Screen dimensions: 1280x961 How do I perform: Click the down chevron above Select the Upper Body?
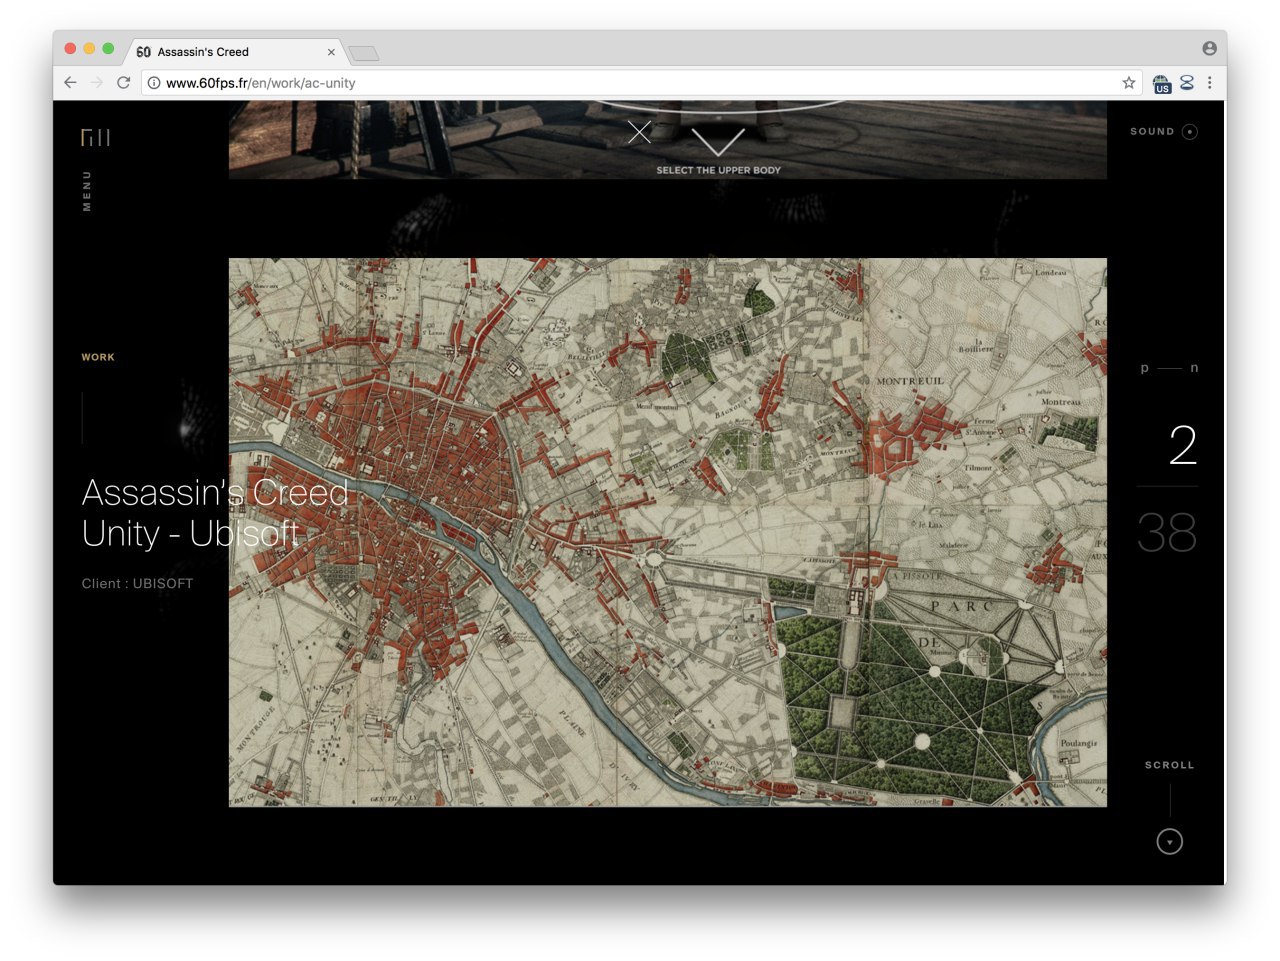point(718,141)
